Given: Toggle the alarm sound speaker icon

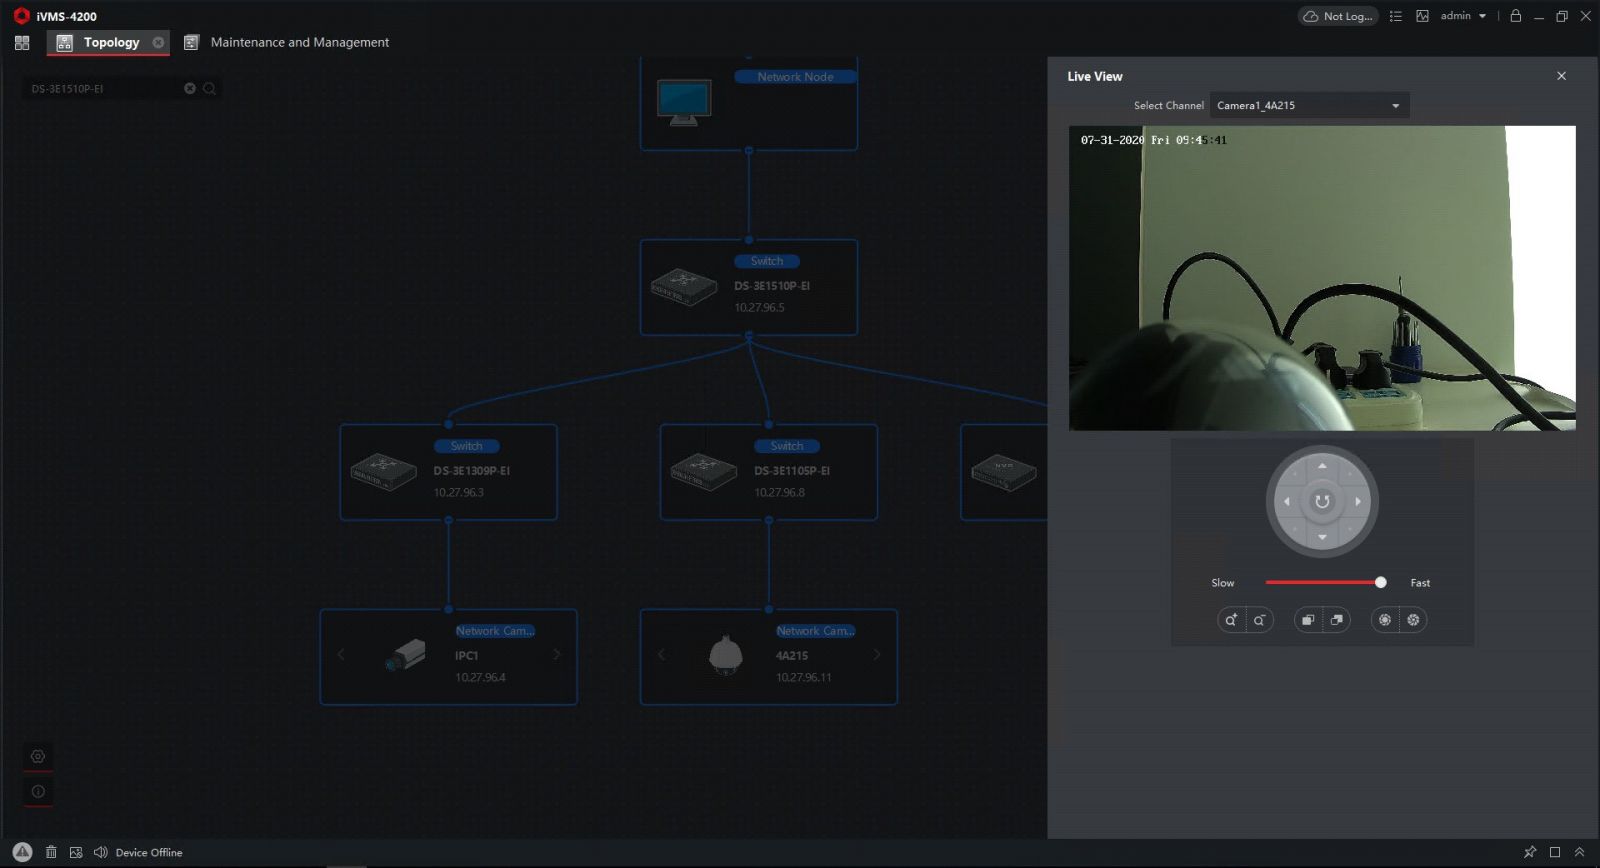Looking at the screenshot, I should [x=100, y=853].
